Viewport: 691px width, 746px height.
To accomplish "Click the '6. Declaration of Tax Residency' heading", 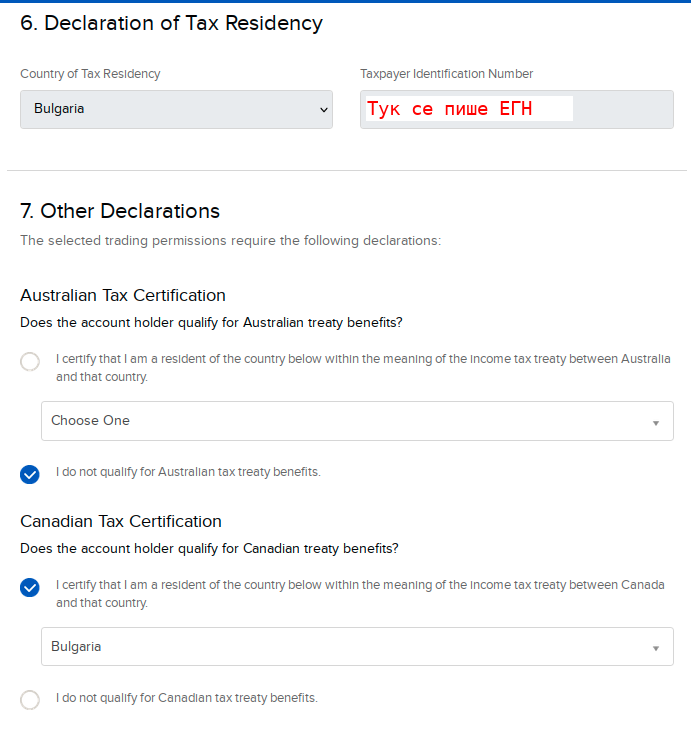I will pyautogui.click(x=171, y=23).
